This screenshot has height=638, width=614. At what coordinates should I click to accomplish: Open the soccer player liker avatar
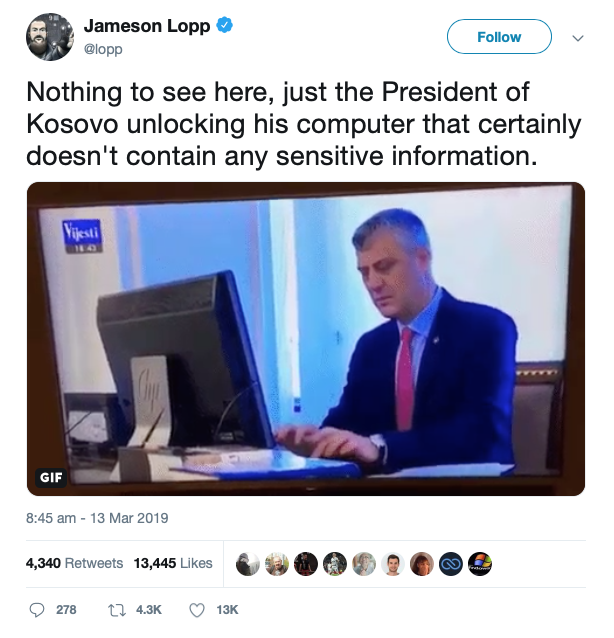pos(335,564)
